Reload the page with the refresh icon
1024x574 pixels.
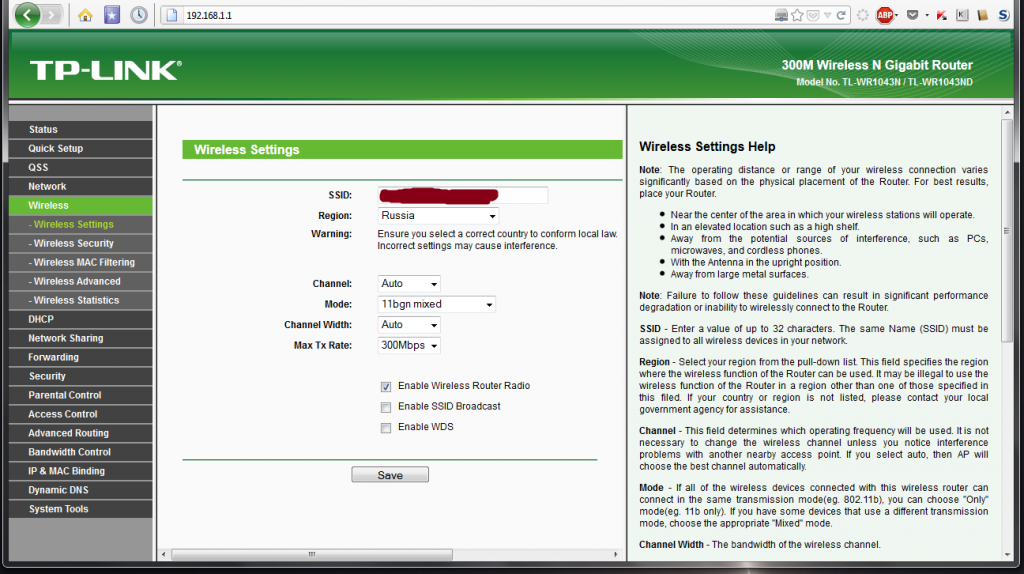tap(841, 15)
